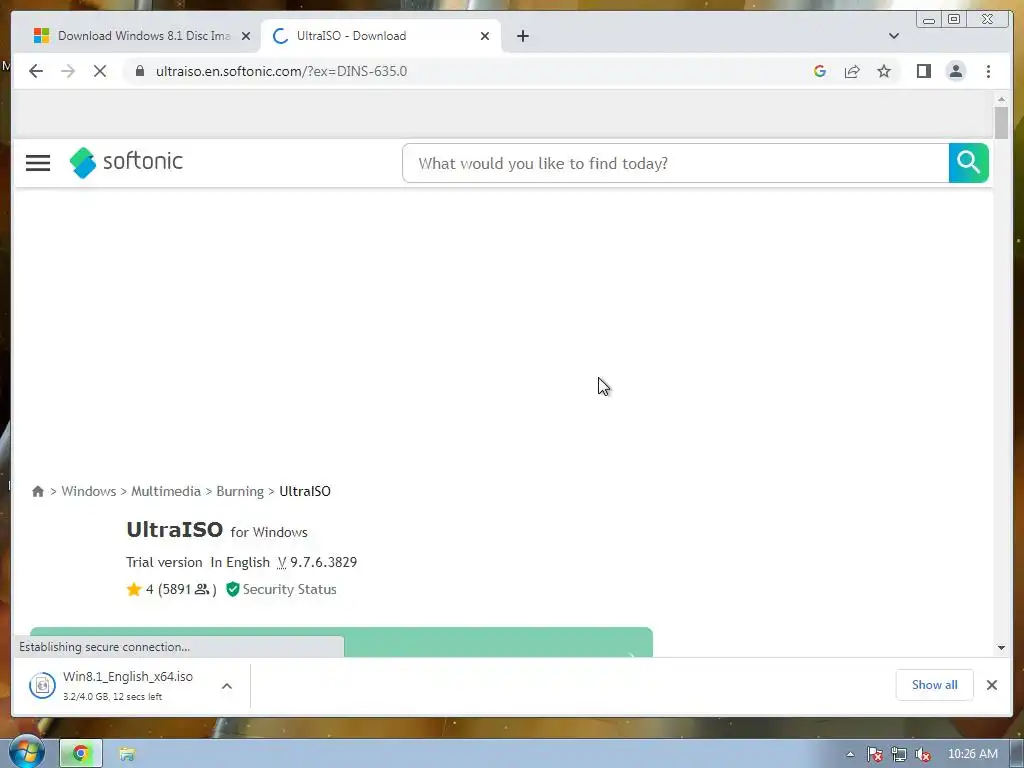The width and height of the screenshot is (1024, 768).
Task: Open a new tab with plus button
Action: pos(522,36)
